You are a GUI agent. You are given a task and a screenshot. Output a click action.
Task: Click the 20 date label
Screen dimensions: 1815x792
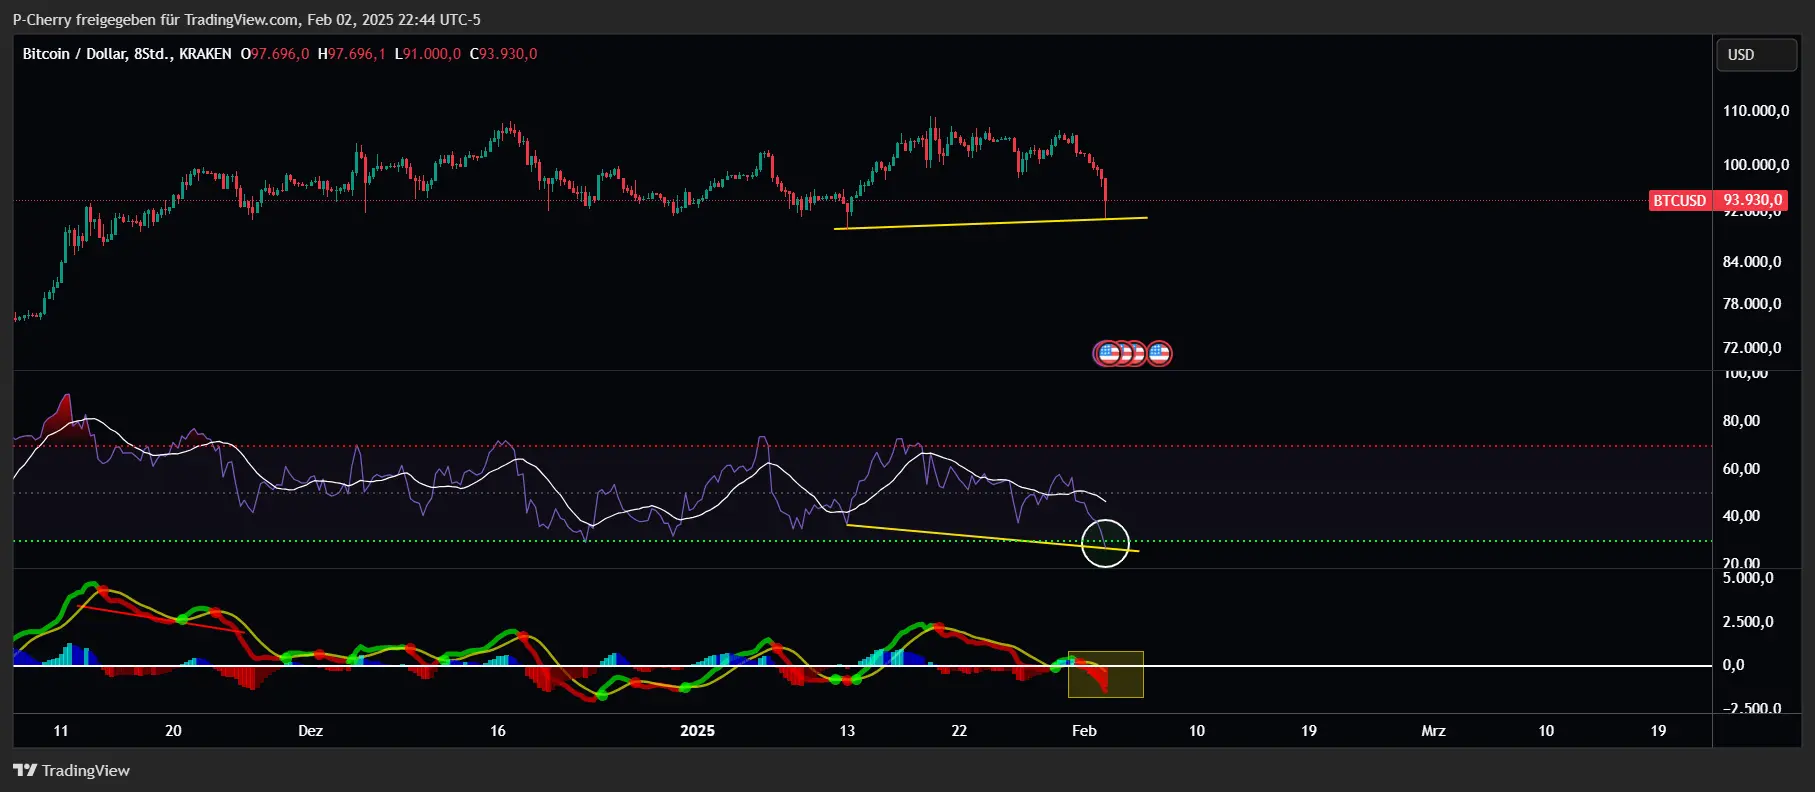(173, 731)
